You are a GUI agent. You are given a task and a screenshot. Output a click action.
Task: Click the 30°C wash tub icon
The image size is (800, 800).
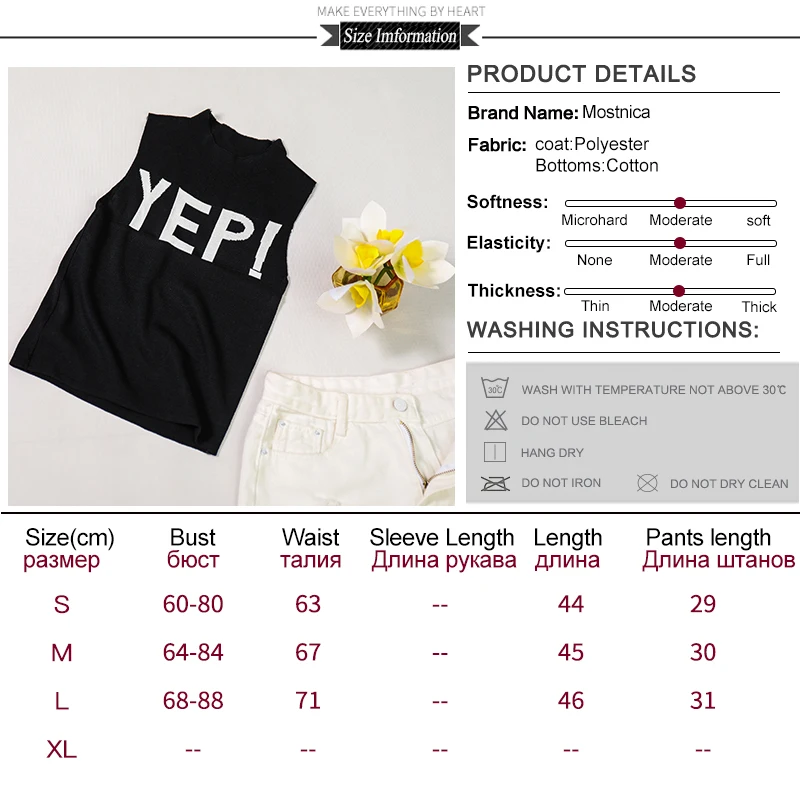coord(494,388)
